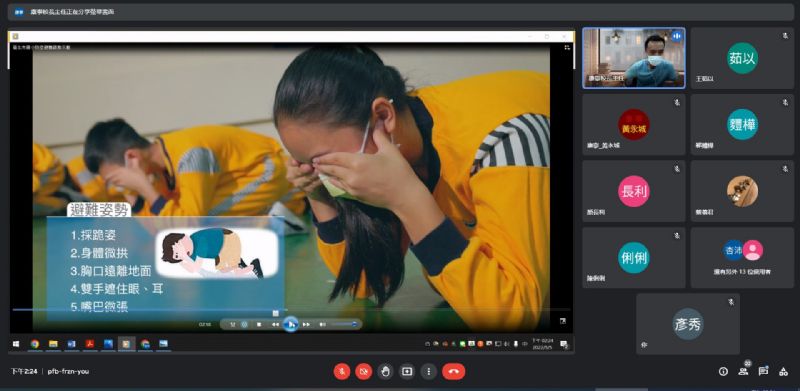Mute the media player speaker icon
Viewport: 800px width, 391px height.
tap(322, 324)
